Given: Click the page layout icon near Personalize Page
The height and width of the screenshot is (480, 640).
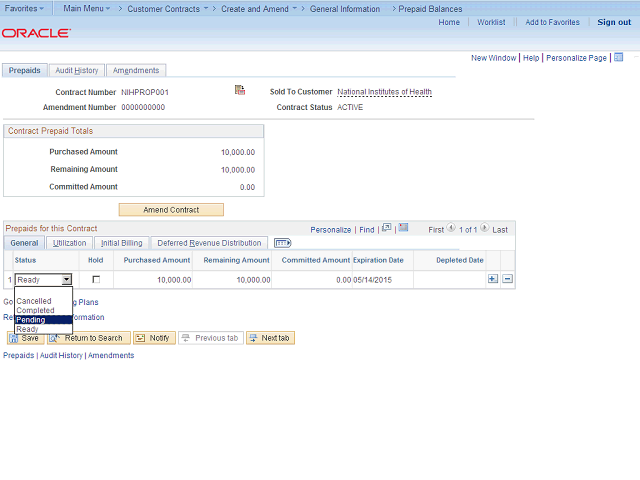Looking at the screenshot, I should pyautogui.click(x=619, y=57).
